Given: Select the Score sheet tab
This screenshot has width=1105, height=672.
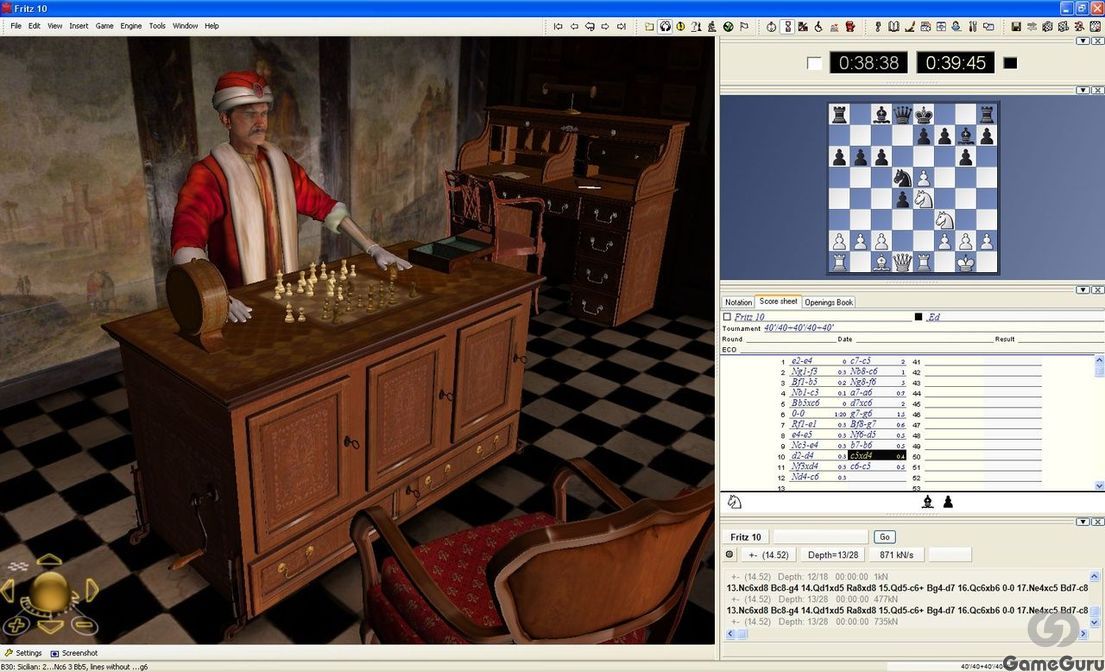Looking at the screenshot, I should 778,301.
